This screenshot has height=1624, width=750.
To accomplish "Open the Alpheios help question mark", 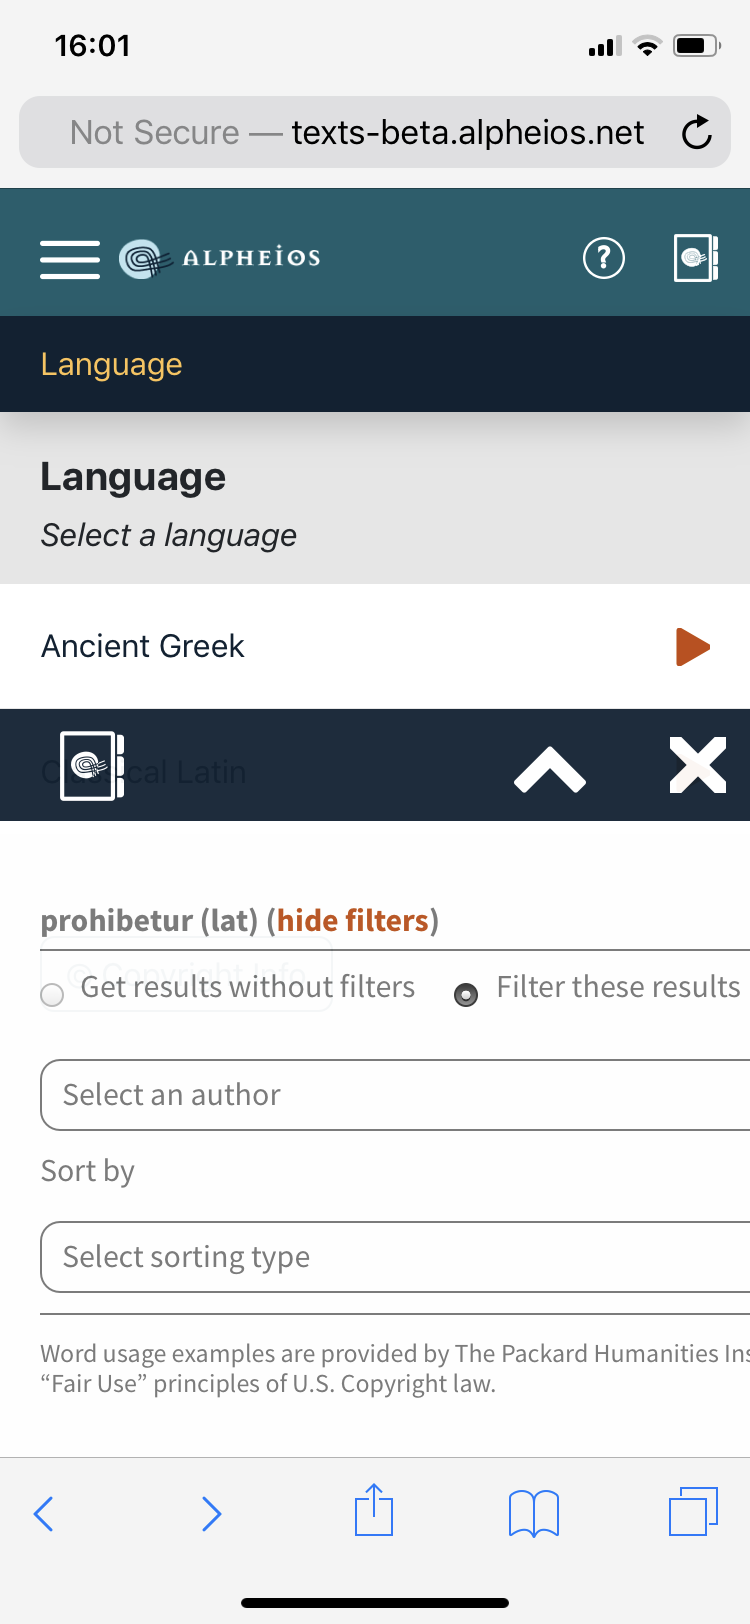I will (603, 258).
